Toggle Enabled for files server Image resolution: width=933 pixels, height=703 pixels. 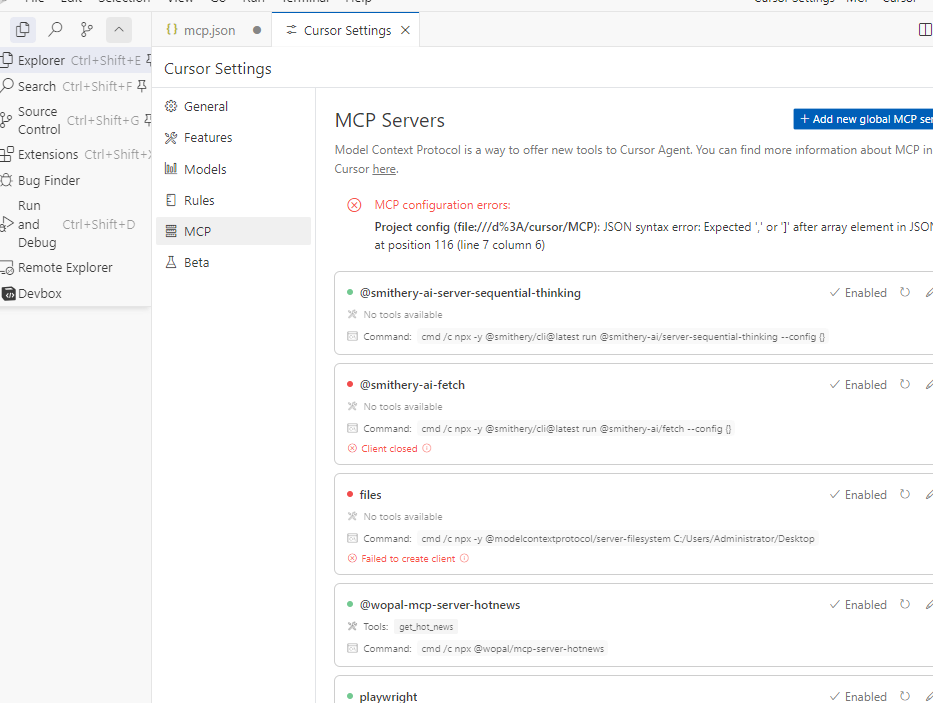point(858,495)
